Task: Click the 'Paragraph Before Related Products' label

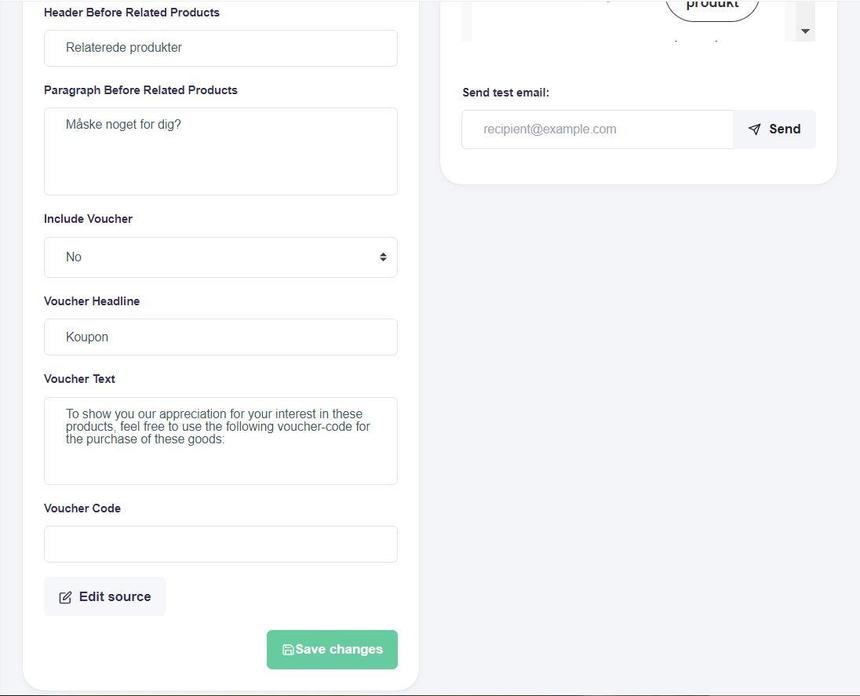Action: coord(141,90)
